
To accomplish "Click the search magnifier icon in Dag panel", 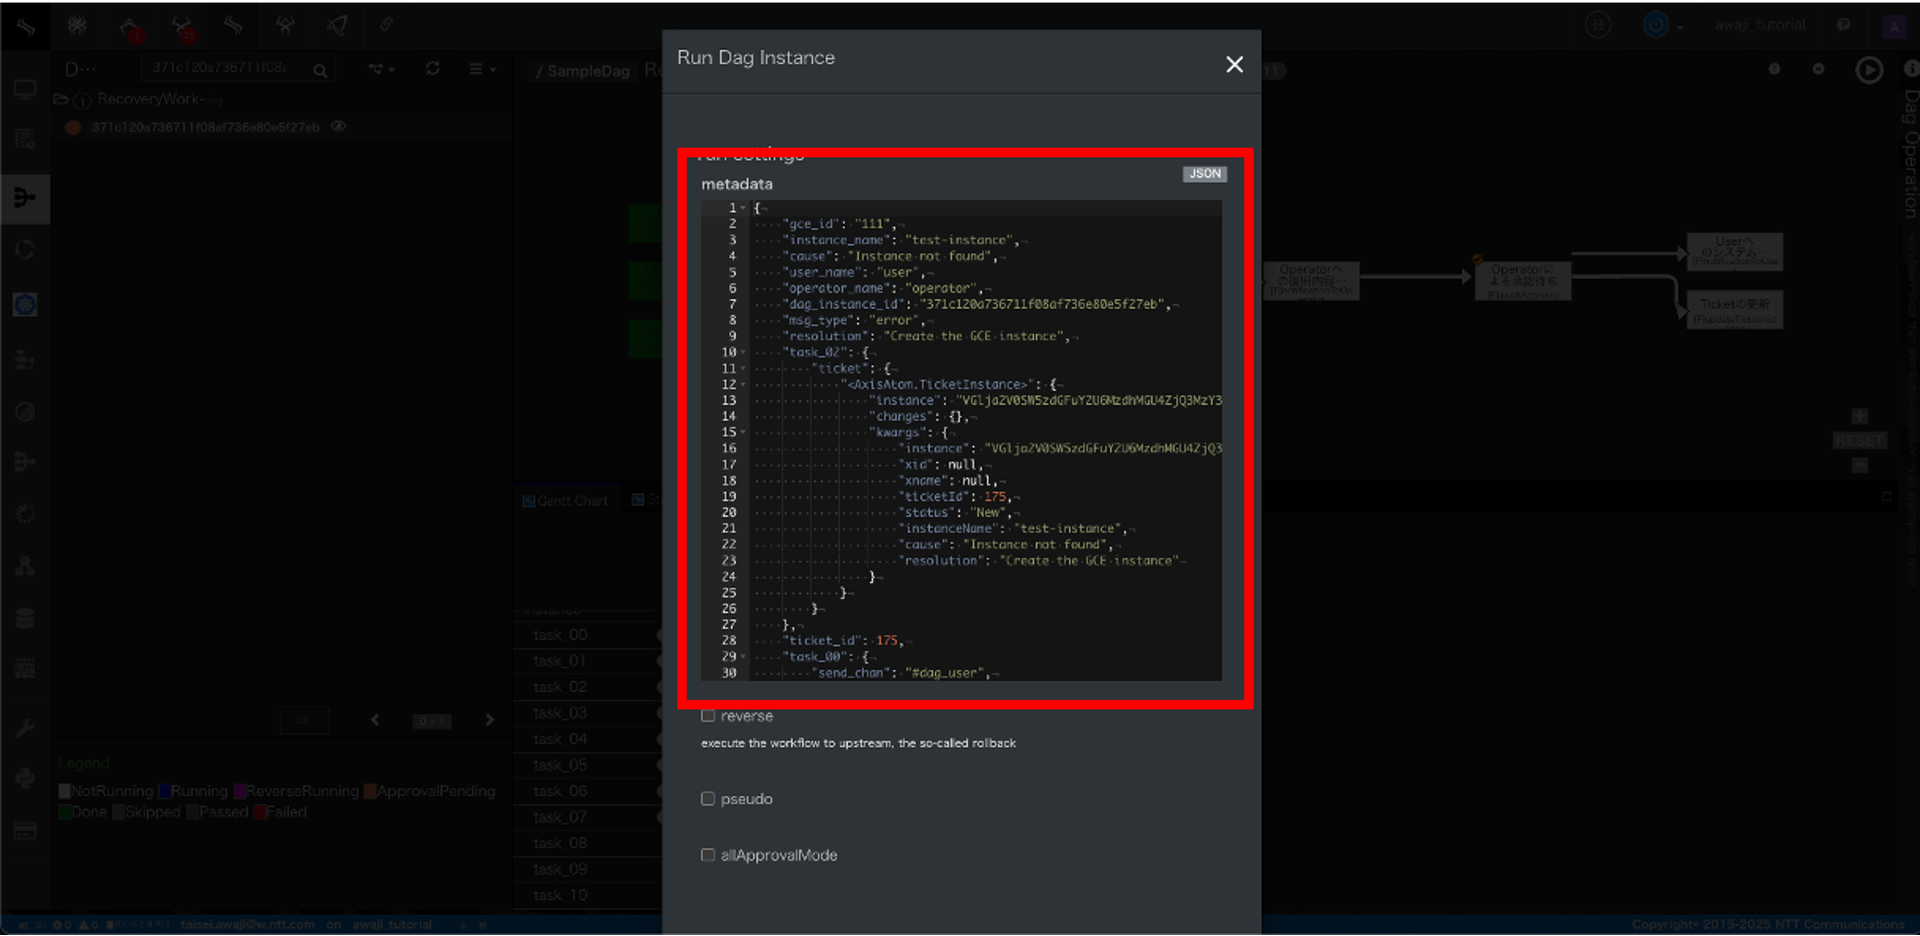I will (320, 70).
